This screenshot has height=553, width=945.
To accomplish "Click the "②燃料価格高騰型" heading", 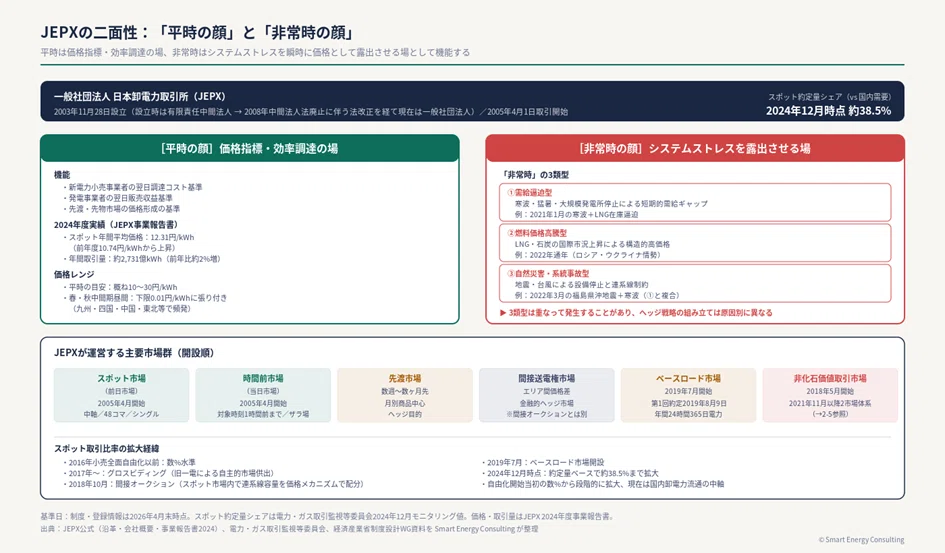I will pos(537,233).
